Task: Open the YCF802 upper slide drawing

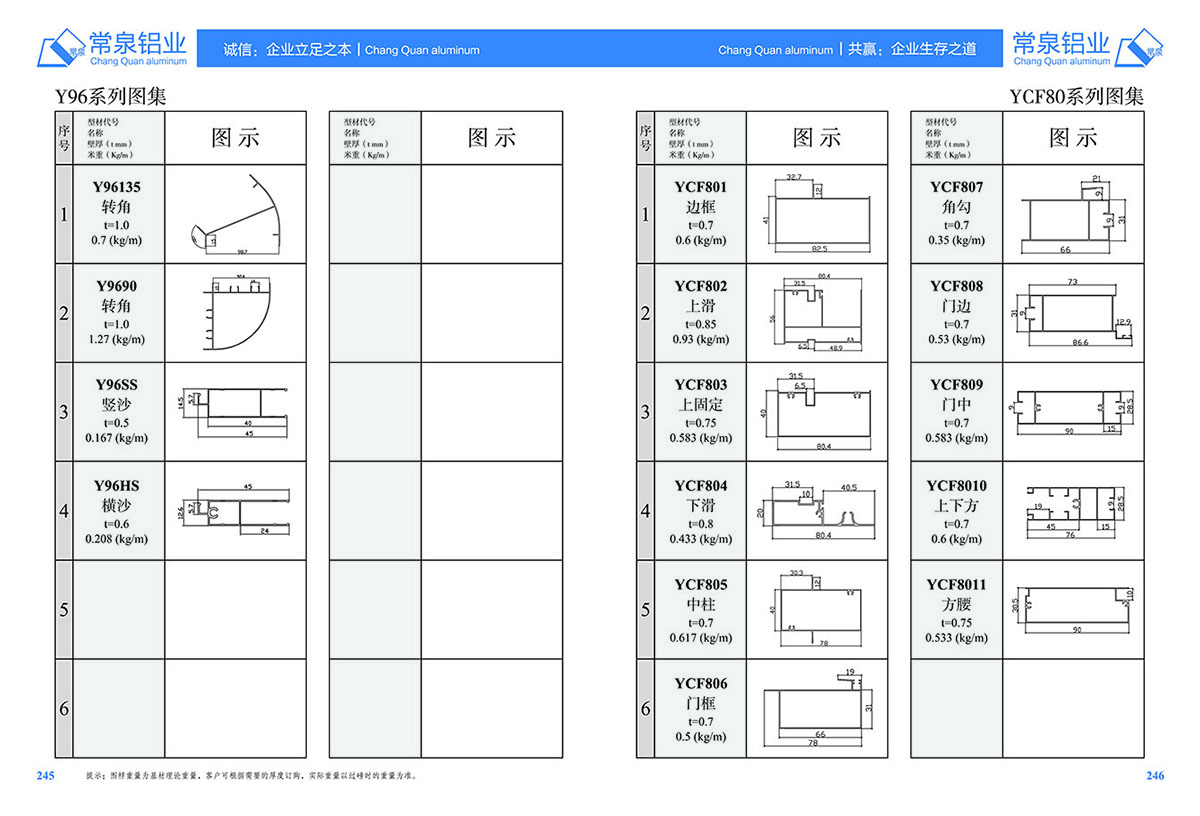Action: 817,313
